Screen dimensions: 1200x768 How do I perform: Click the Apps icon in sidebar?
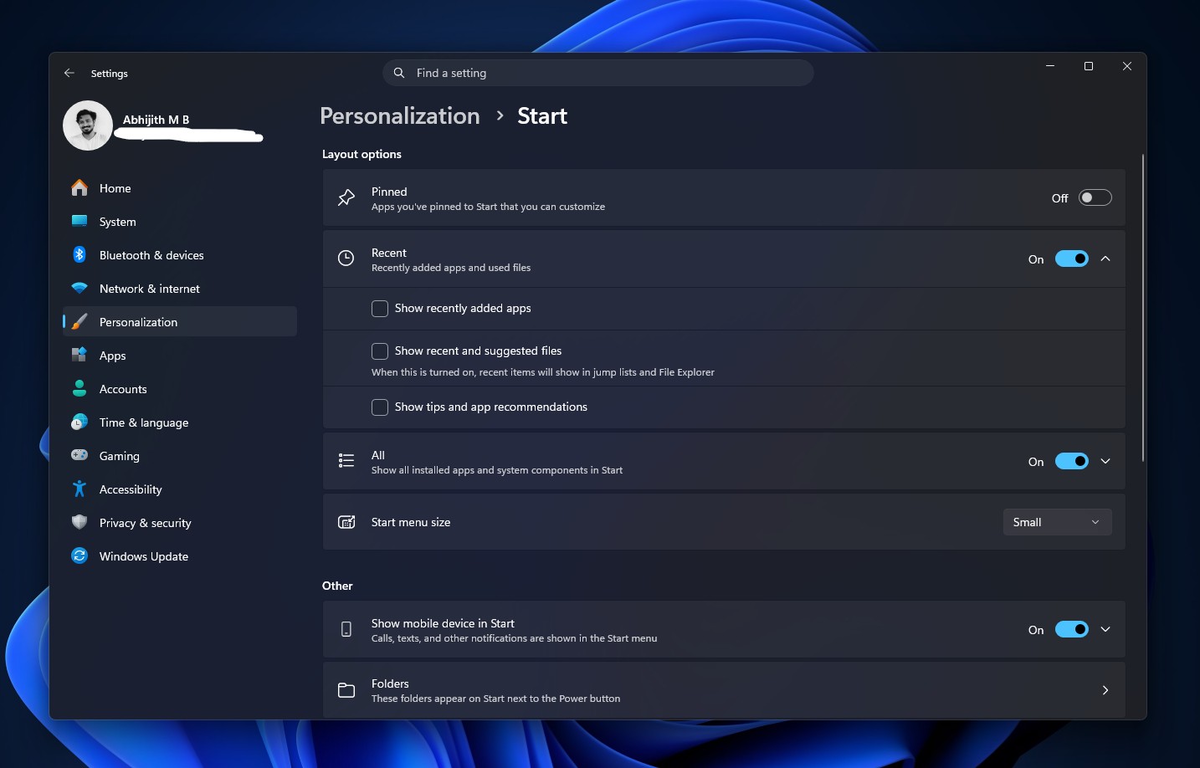pyautogui.click(x=79, y=355)
